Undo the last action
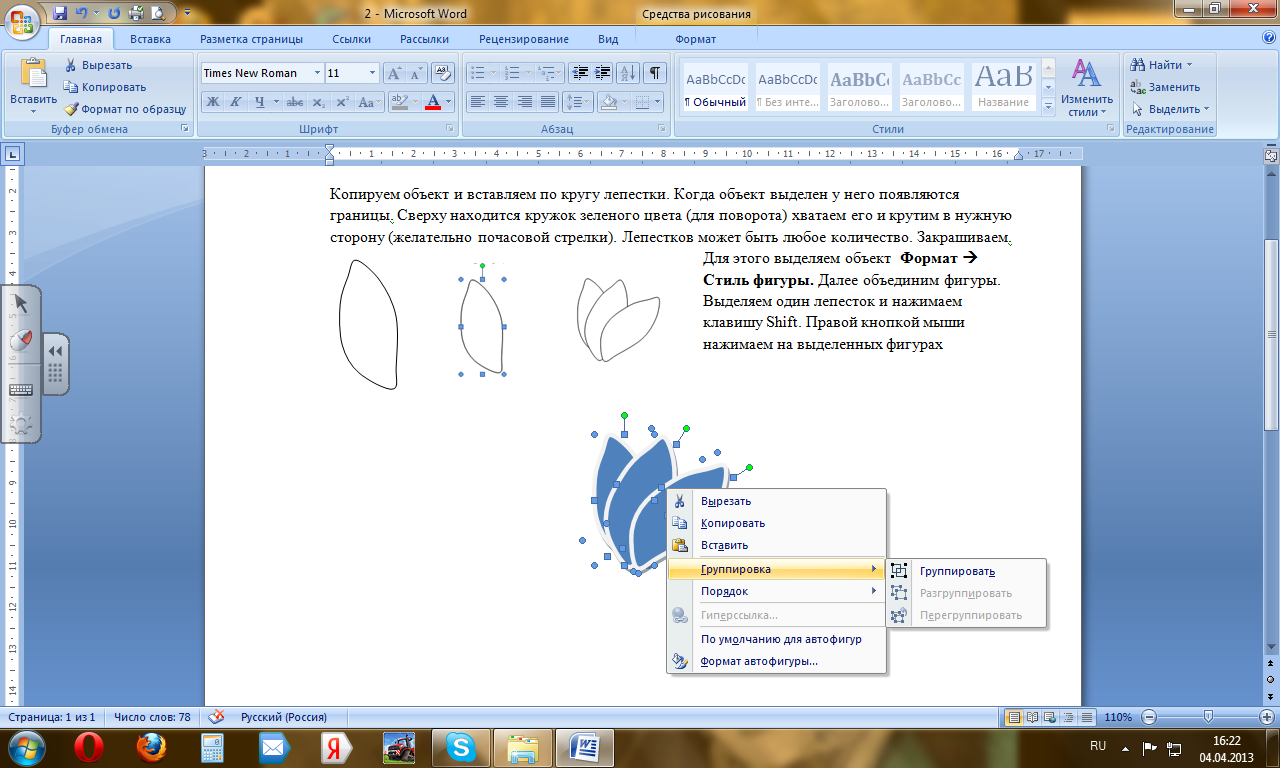Image resolution: width=1280 pixels, height=768 pixels. tap(84, 14)
